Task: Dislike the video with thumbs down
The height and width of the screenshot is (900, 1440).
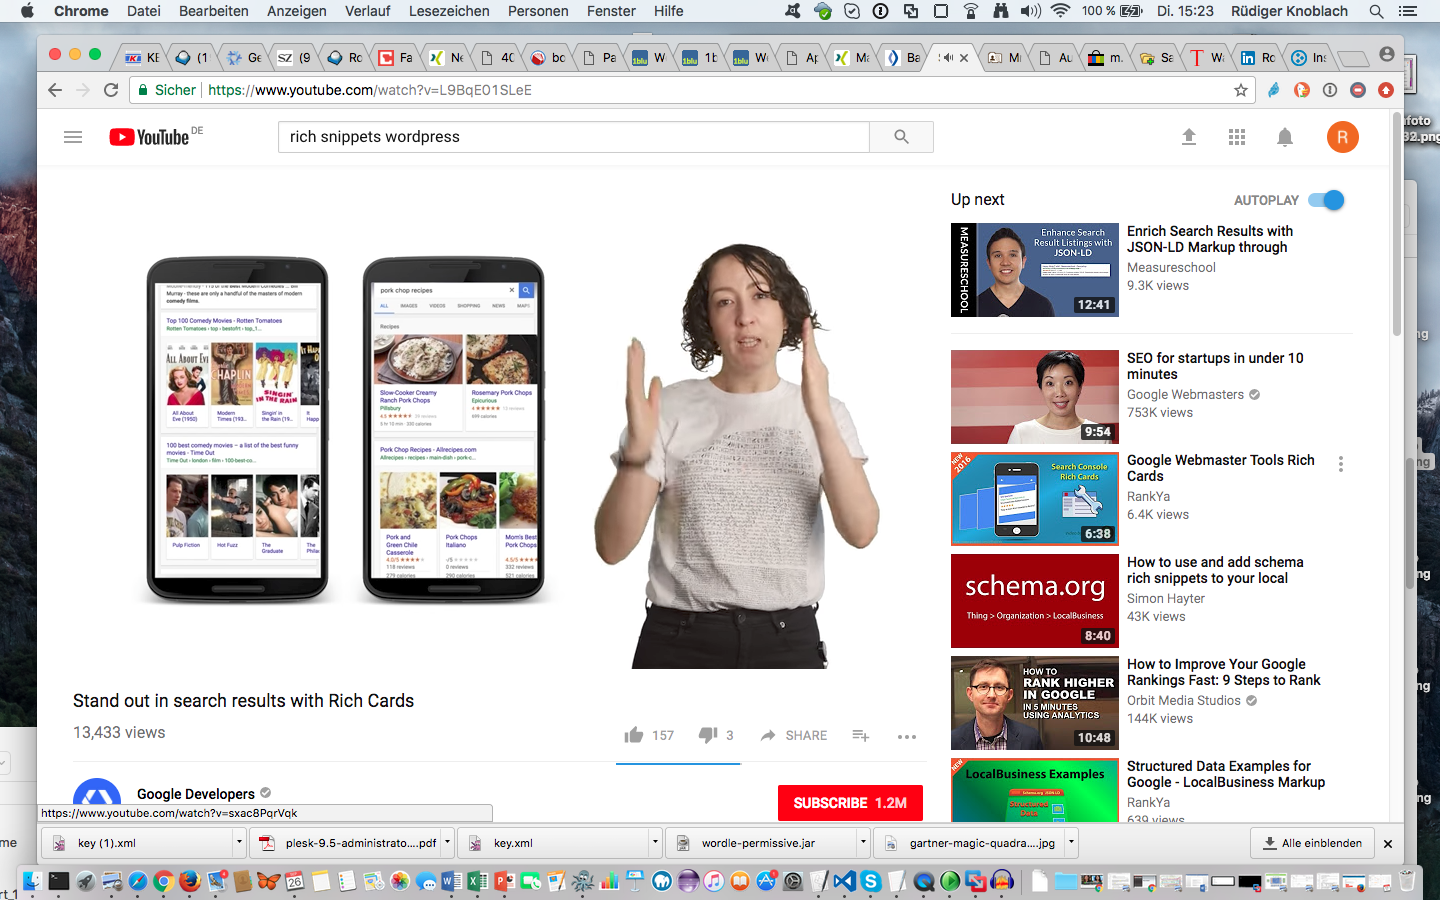Action: click(708, 735)
